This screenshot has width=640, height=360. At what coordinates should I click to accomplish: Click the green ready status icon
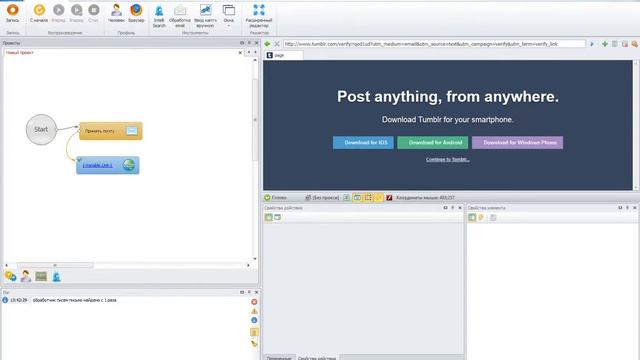[x=267, y=198]
